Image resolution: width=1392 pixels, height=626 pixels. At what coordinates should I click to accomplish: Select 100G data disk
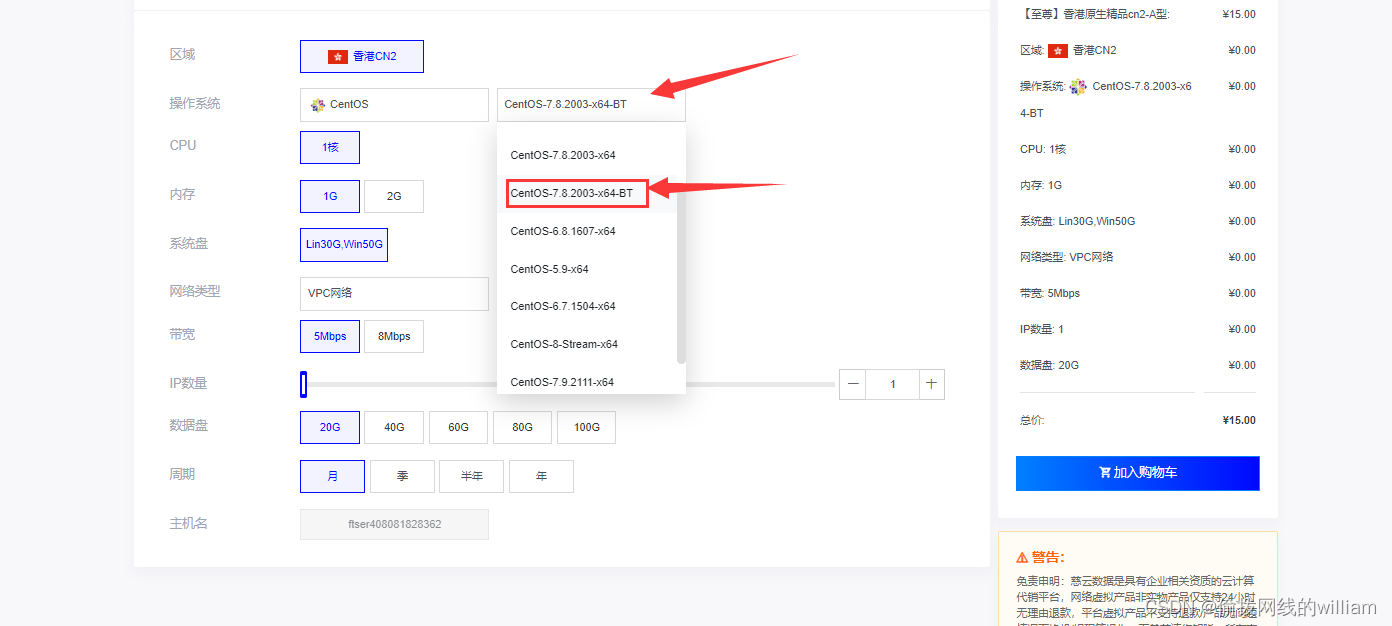pyautogui.click(x=587, y=427)
